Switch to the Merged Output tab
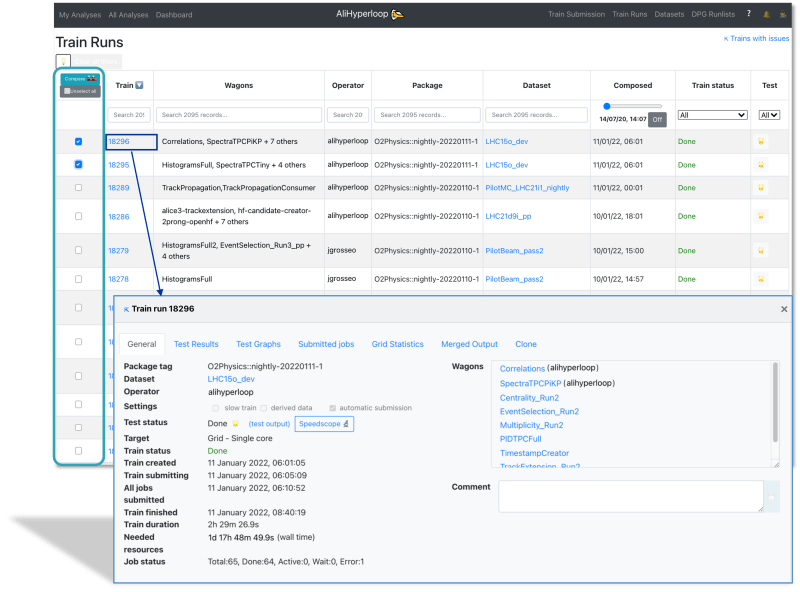 point(469,344)
